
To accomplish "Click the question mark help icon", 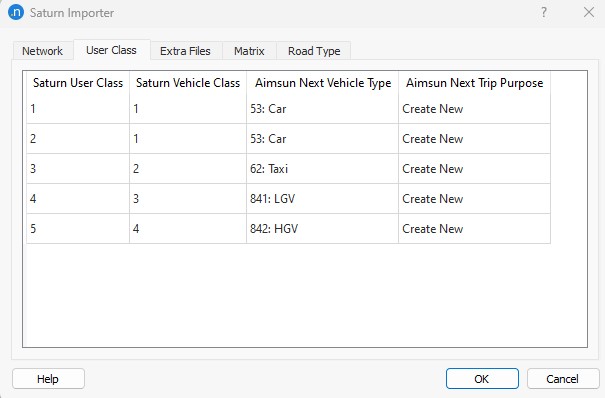I will tap(544, 12).
